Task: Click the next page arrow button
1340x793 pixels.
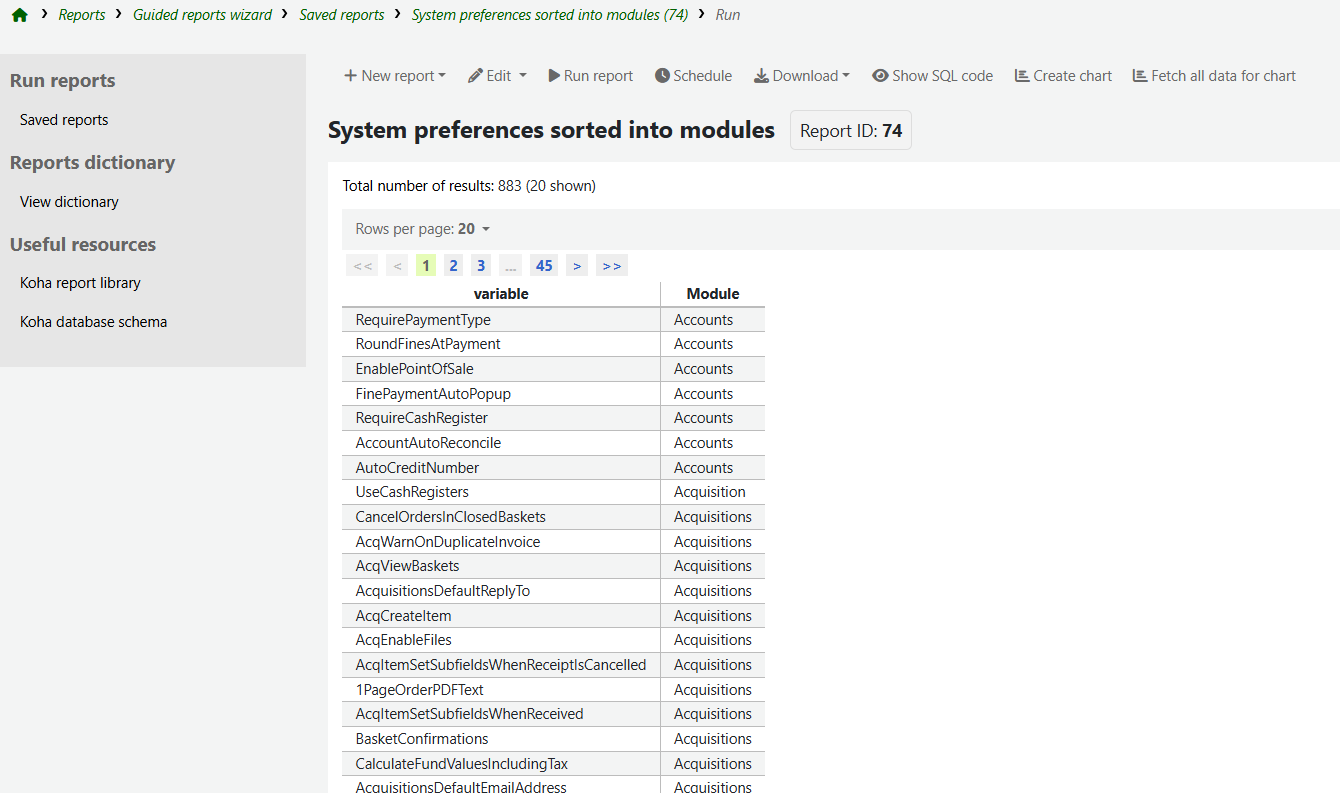Action: tap(577, 265)
